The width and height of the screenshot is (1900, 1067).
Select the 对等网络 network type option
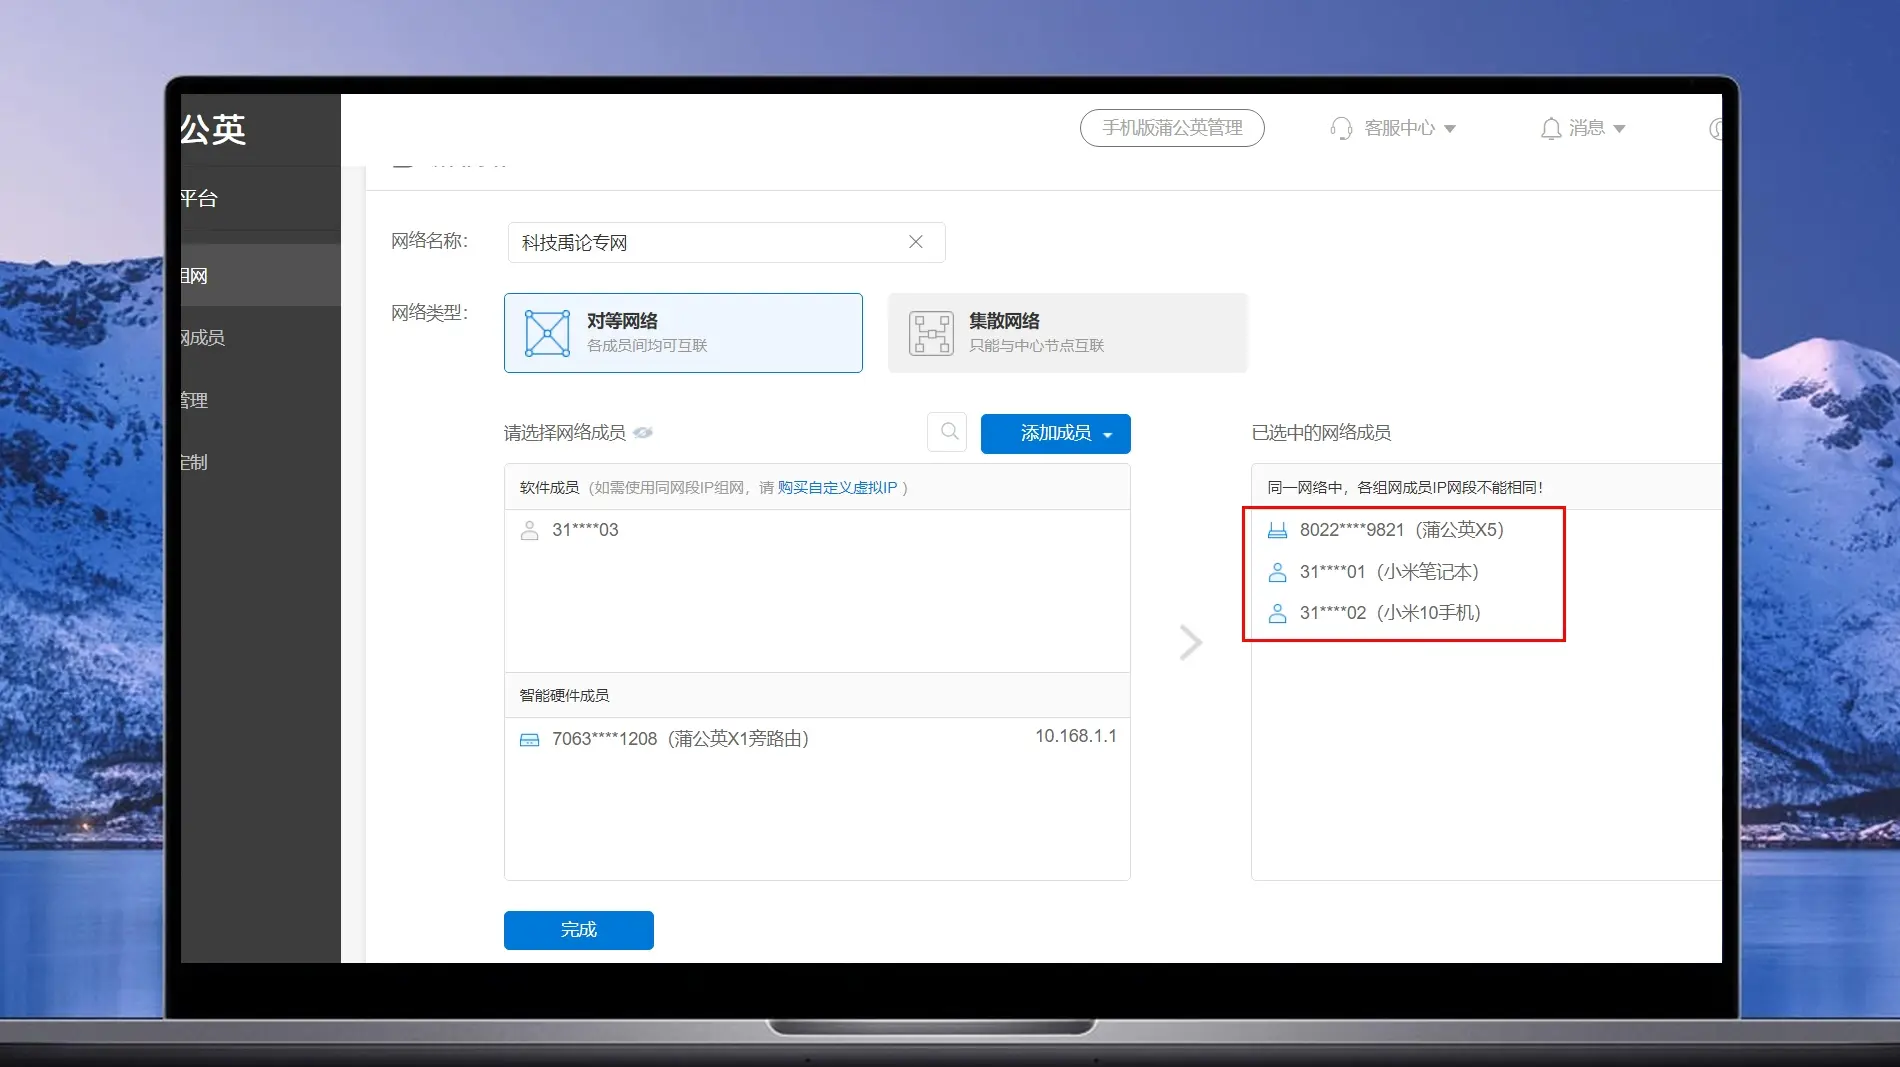tap(683, 333)
